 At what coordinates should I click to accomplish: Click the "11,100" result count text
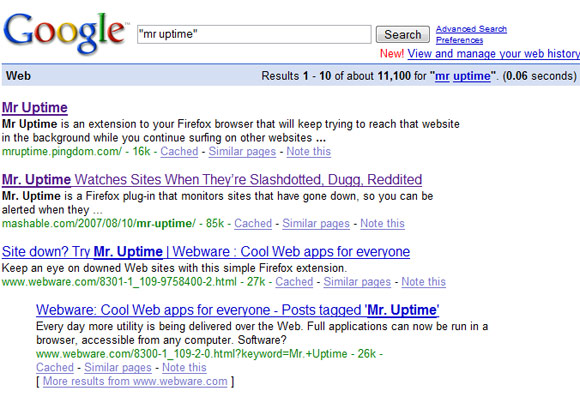(394, 76)
